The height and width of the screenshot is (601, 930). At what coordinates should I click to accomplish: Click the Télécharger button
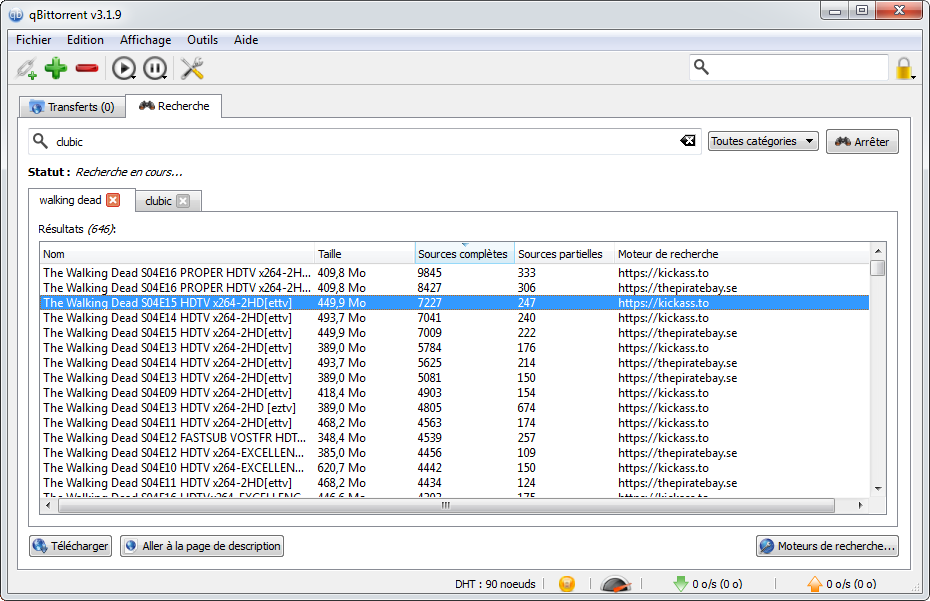(71, 546)
